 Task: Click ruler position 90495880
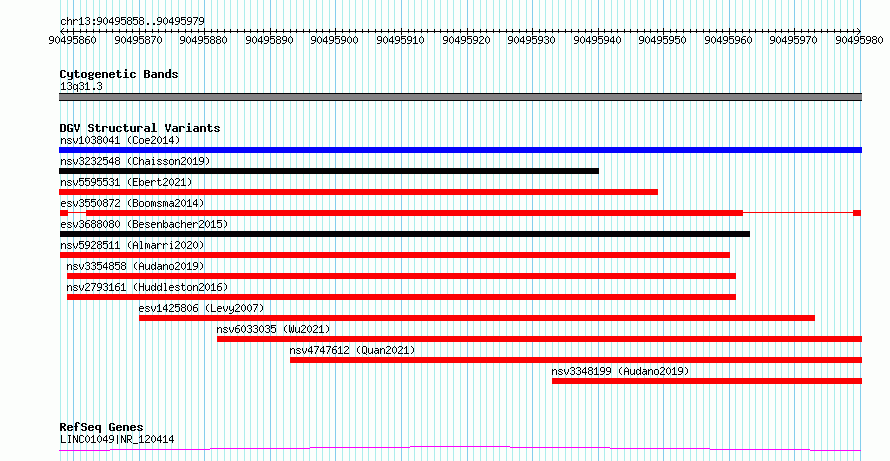[x=204, y=40]
